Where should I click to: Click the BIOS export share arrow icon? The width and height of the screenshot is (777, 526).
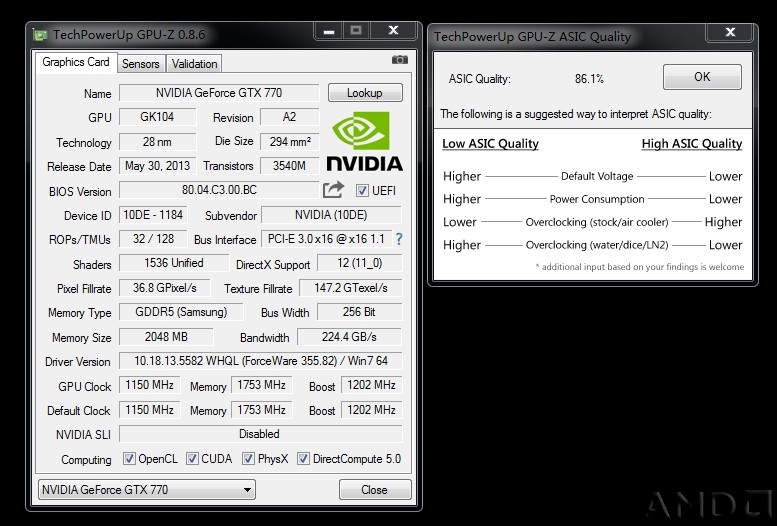(333, 190)
